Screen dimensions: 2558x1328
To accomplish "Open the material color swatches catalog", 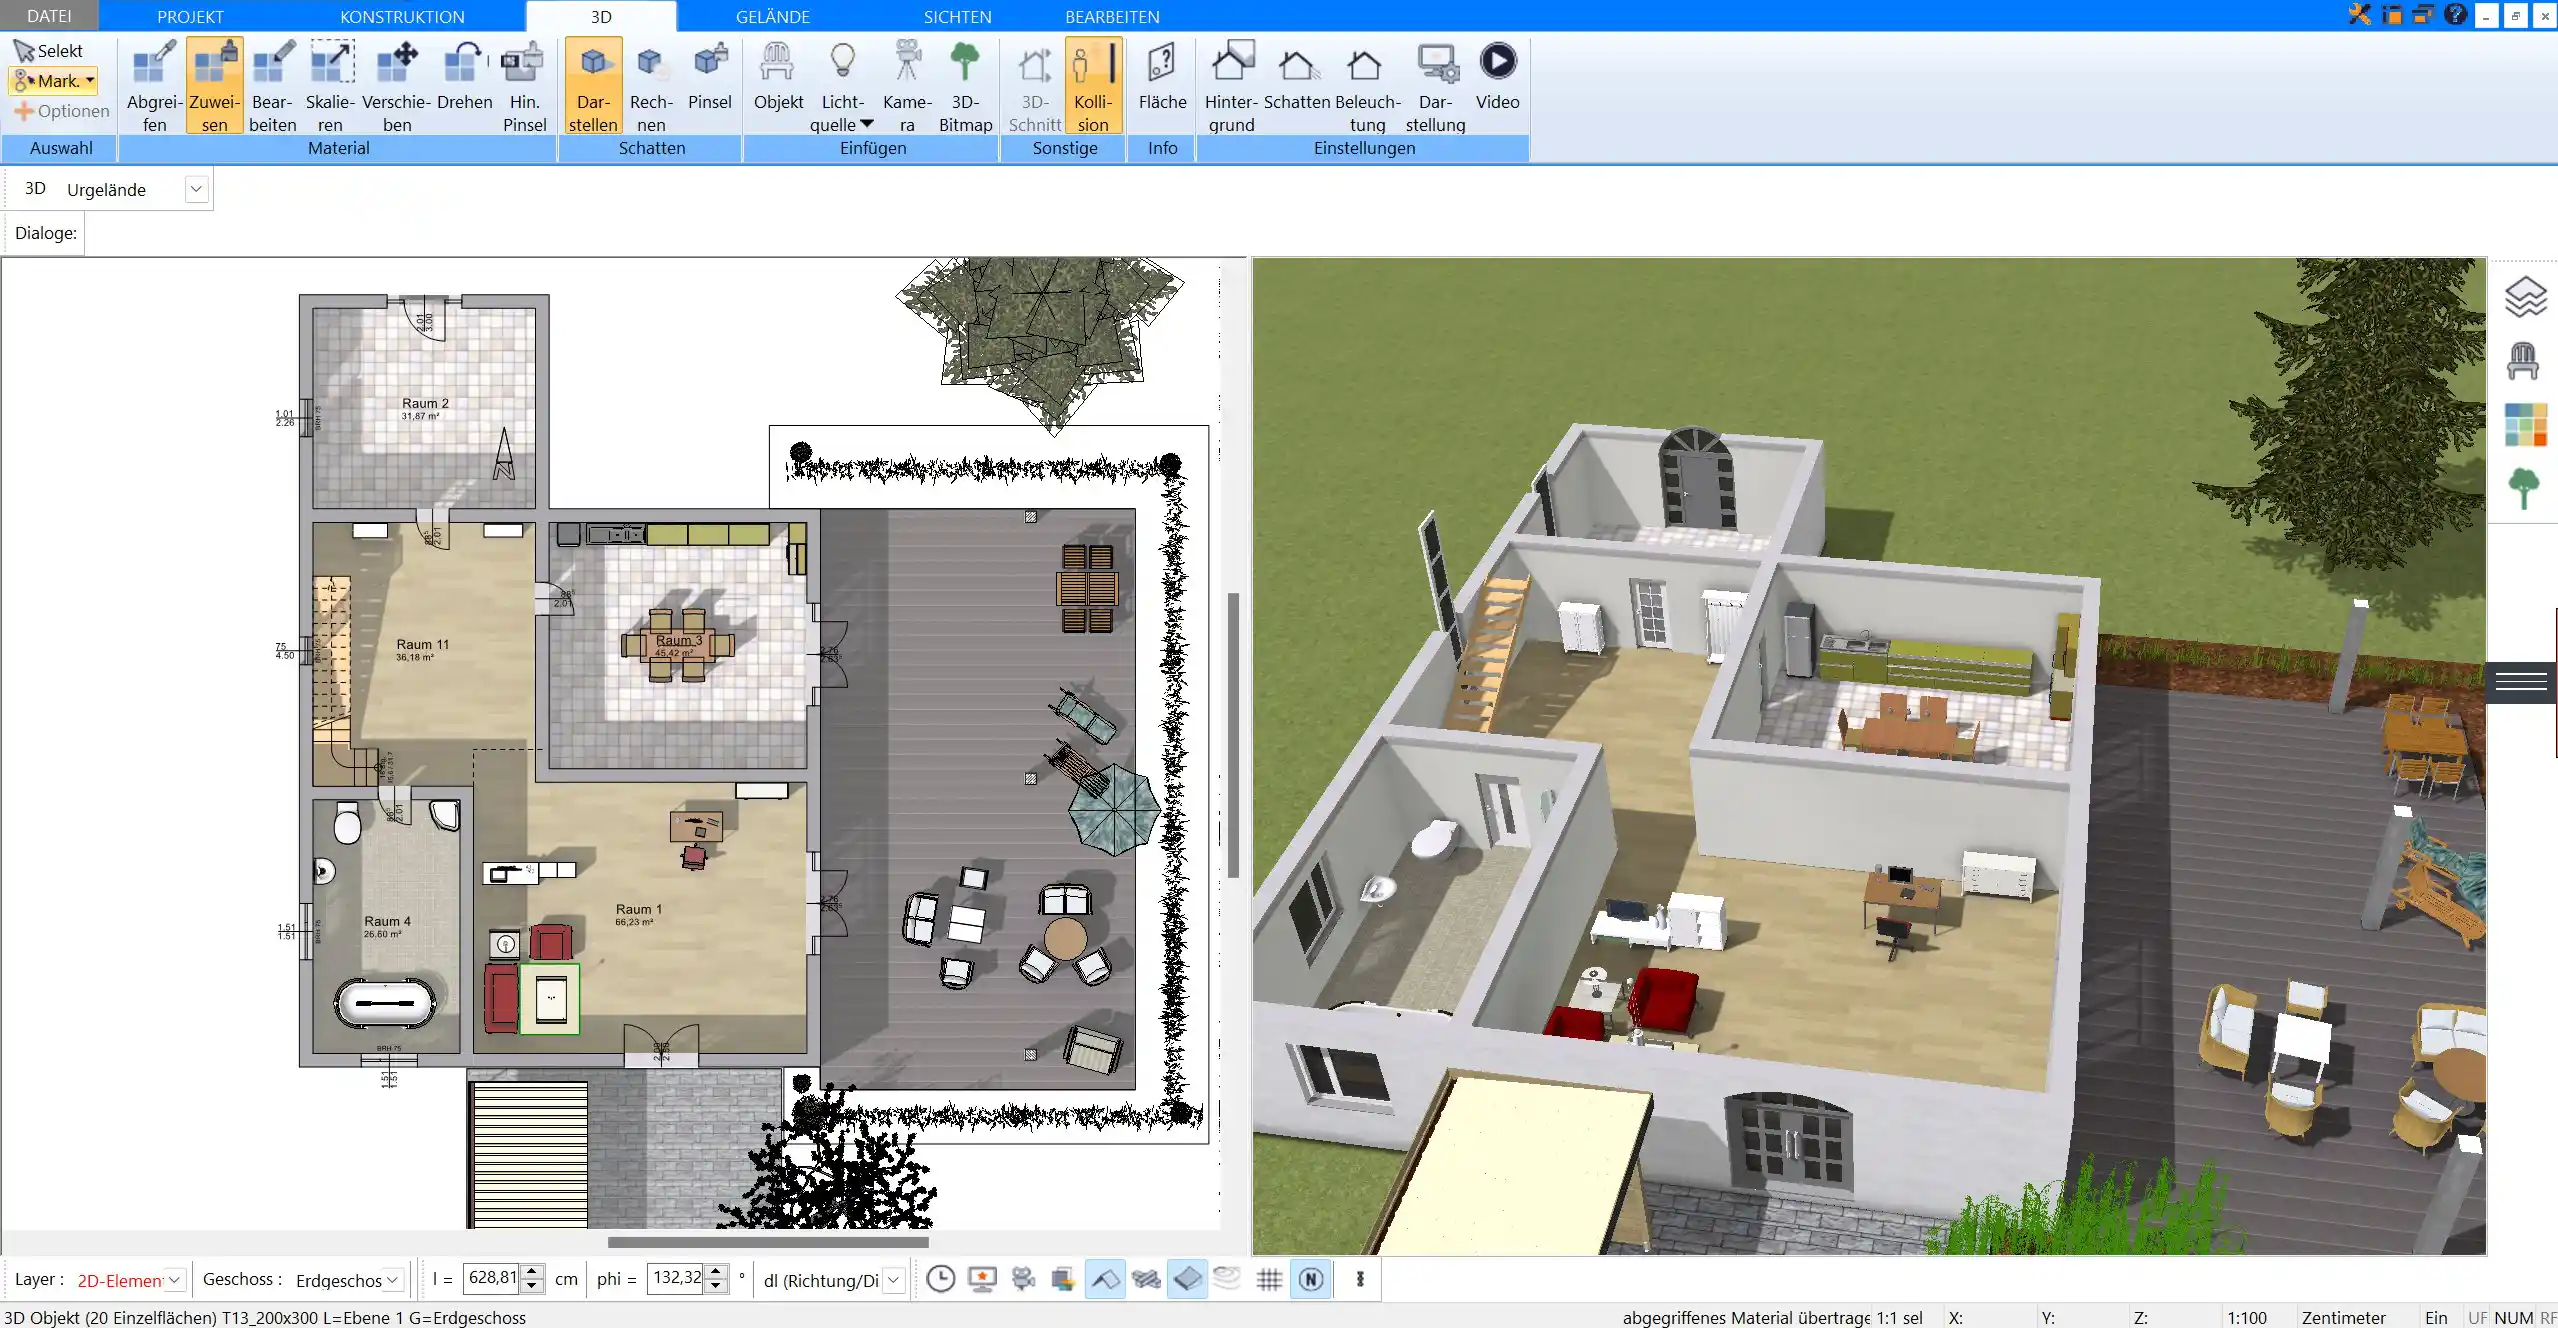I will coord(2525,425).
